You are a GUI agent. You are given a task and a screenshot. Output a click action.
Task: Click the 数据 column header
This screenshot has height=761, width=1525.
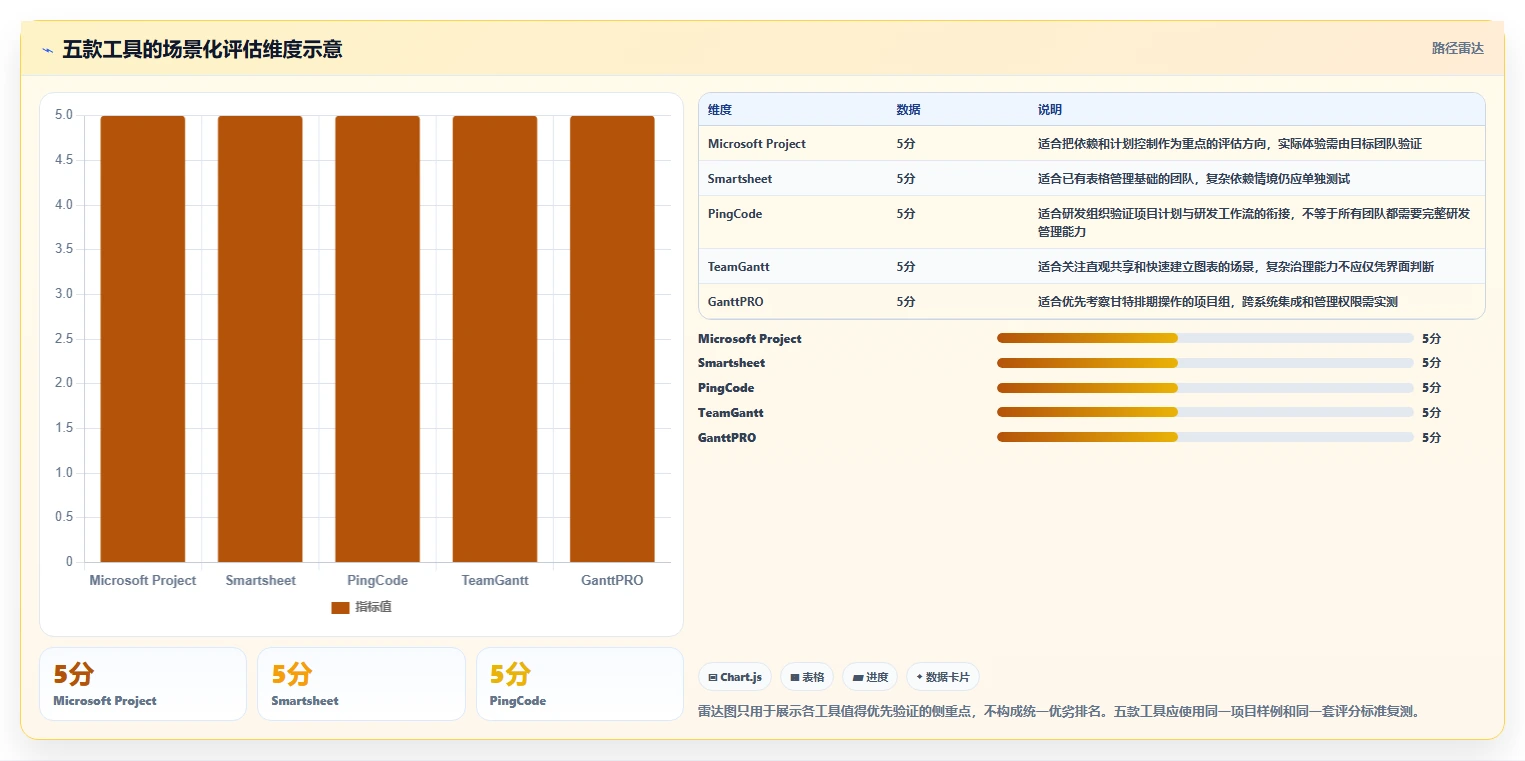coord(908,110)
